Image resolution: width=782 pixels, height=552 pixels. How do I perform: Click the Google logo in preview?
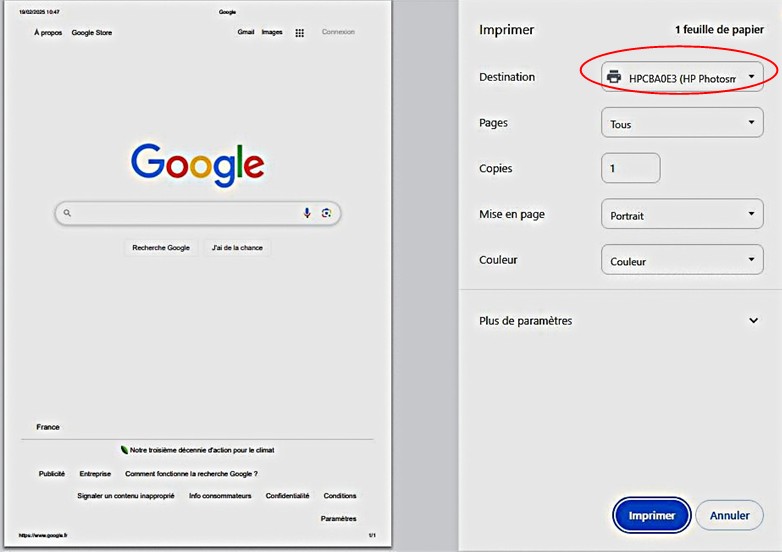[x=197, y=166]
